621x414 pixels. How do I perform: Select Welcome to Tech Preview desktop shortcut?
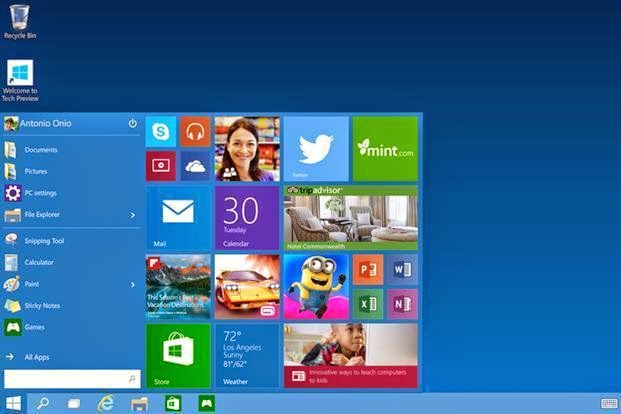click(x=20, y=81)
